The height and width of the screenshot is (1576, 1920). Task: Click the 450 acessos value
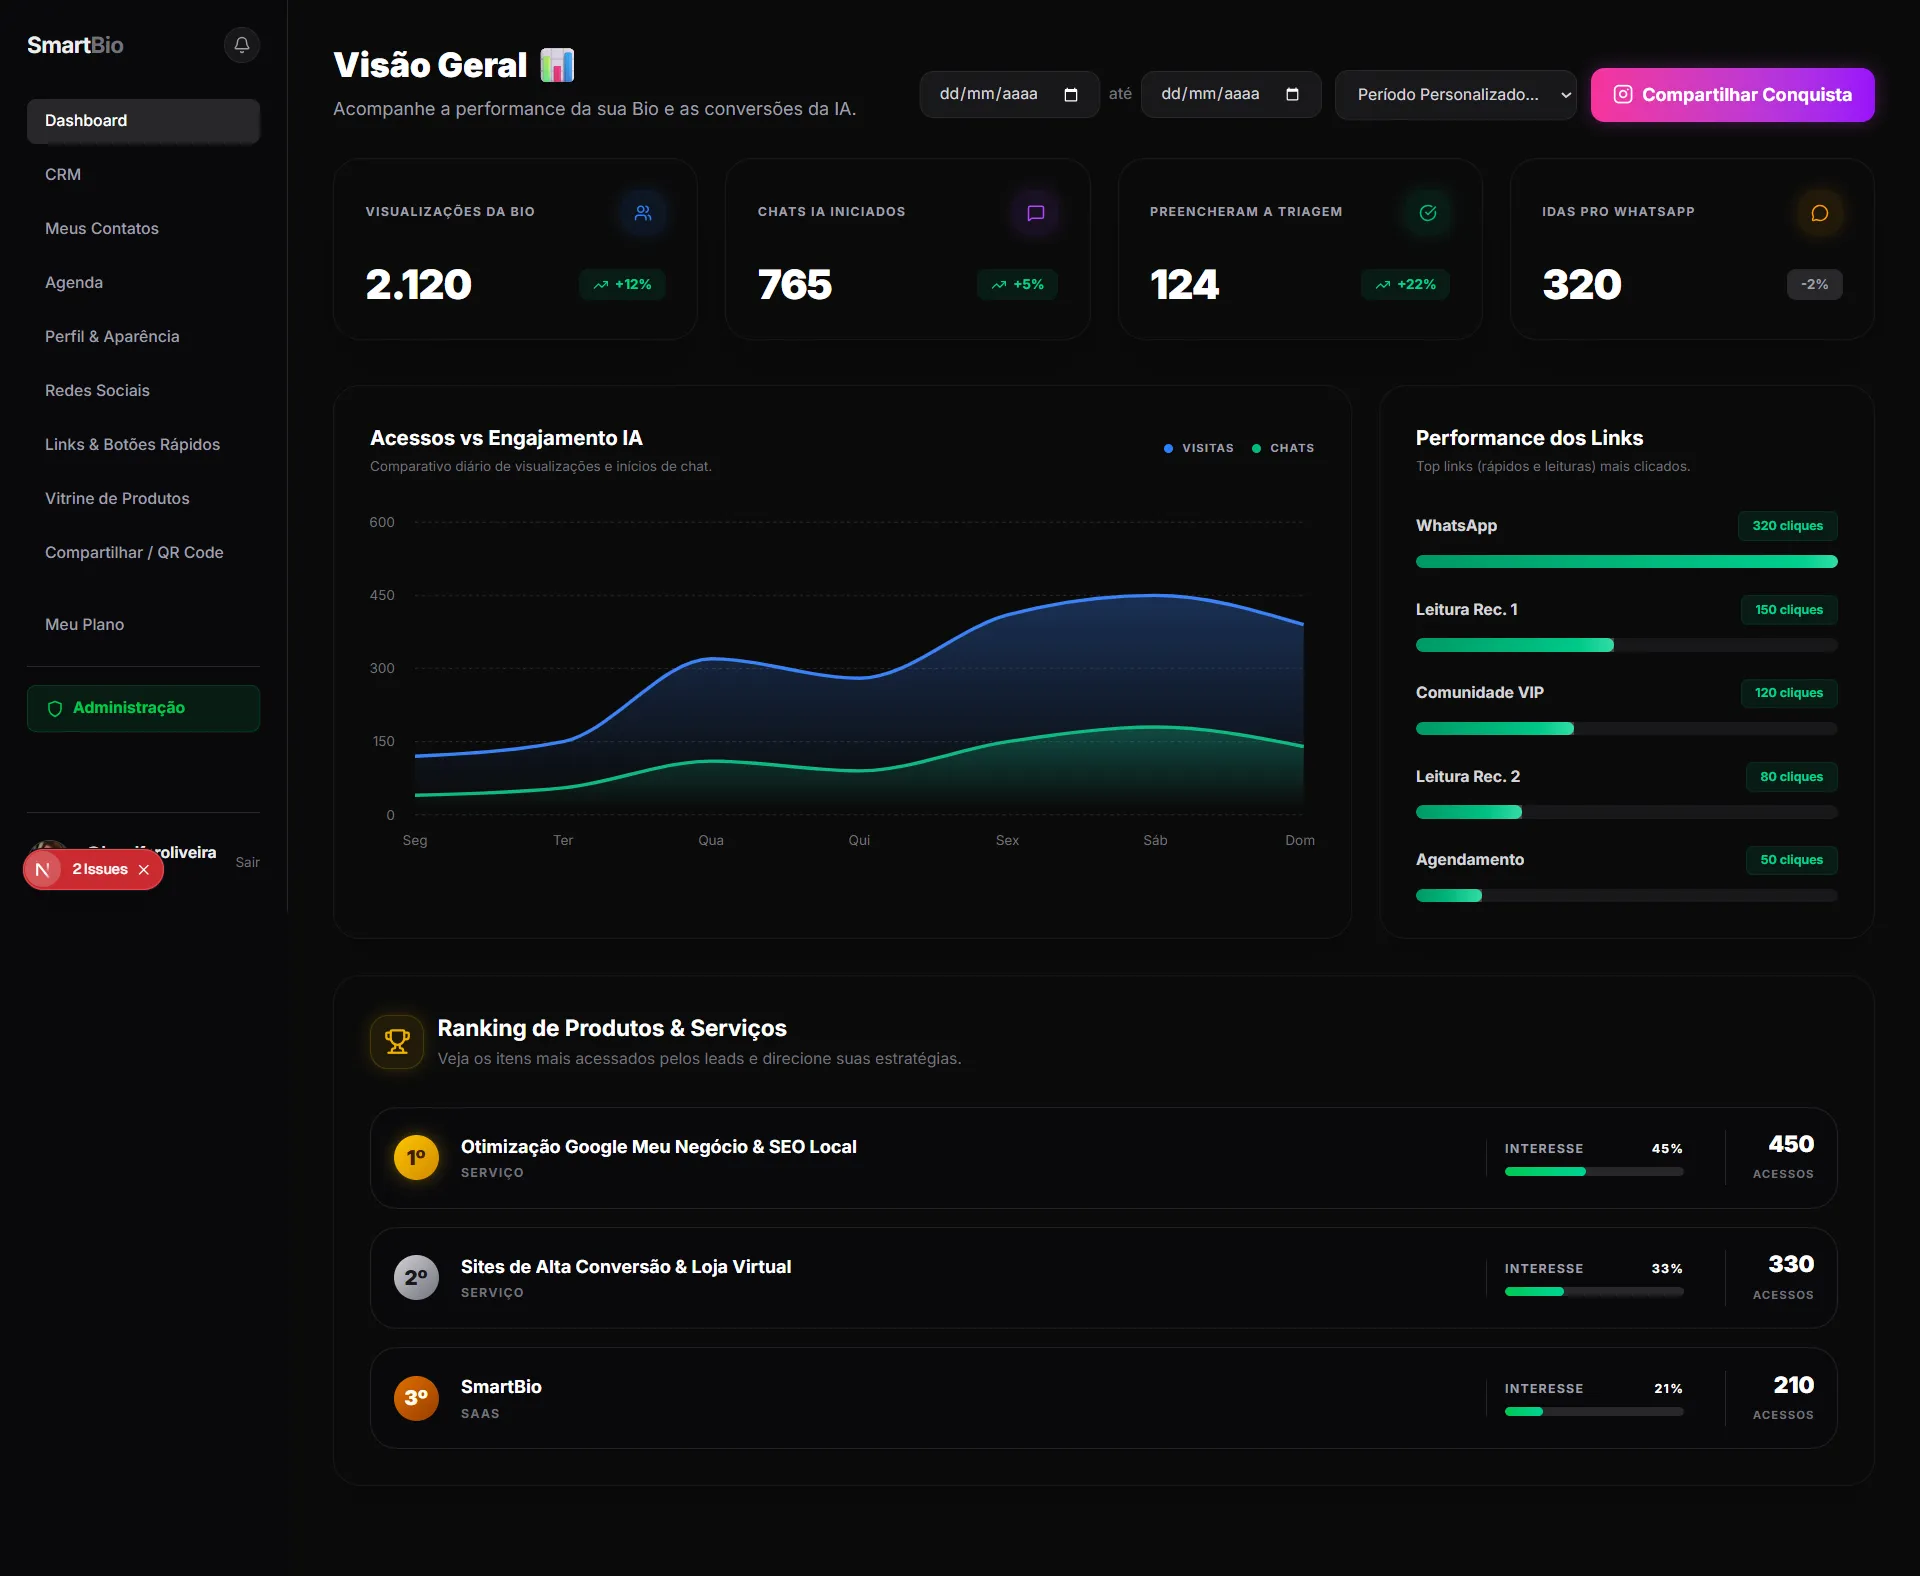click(1791, 1144)
